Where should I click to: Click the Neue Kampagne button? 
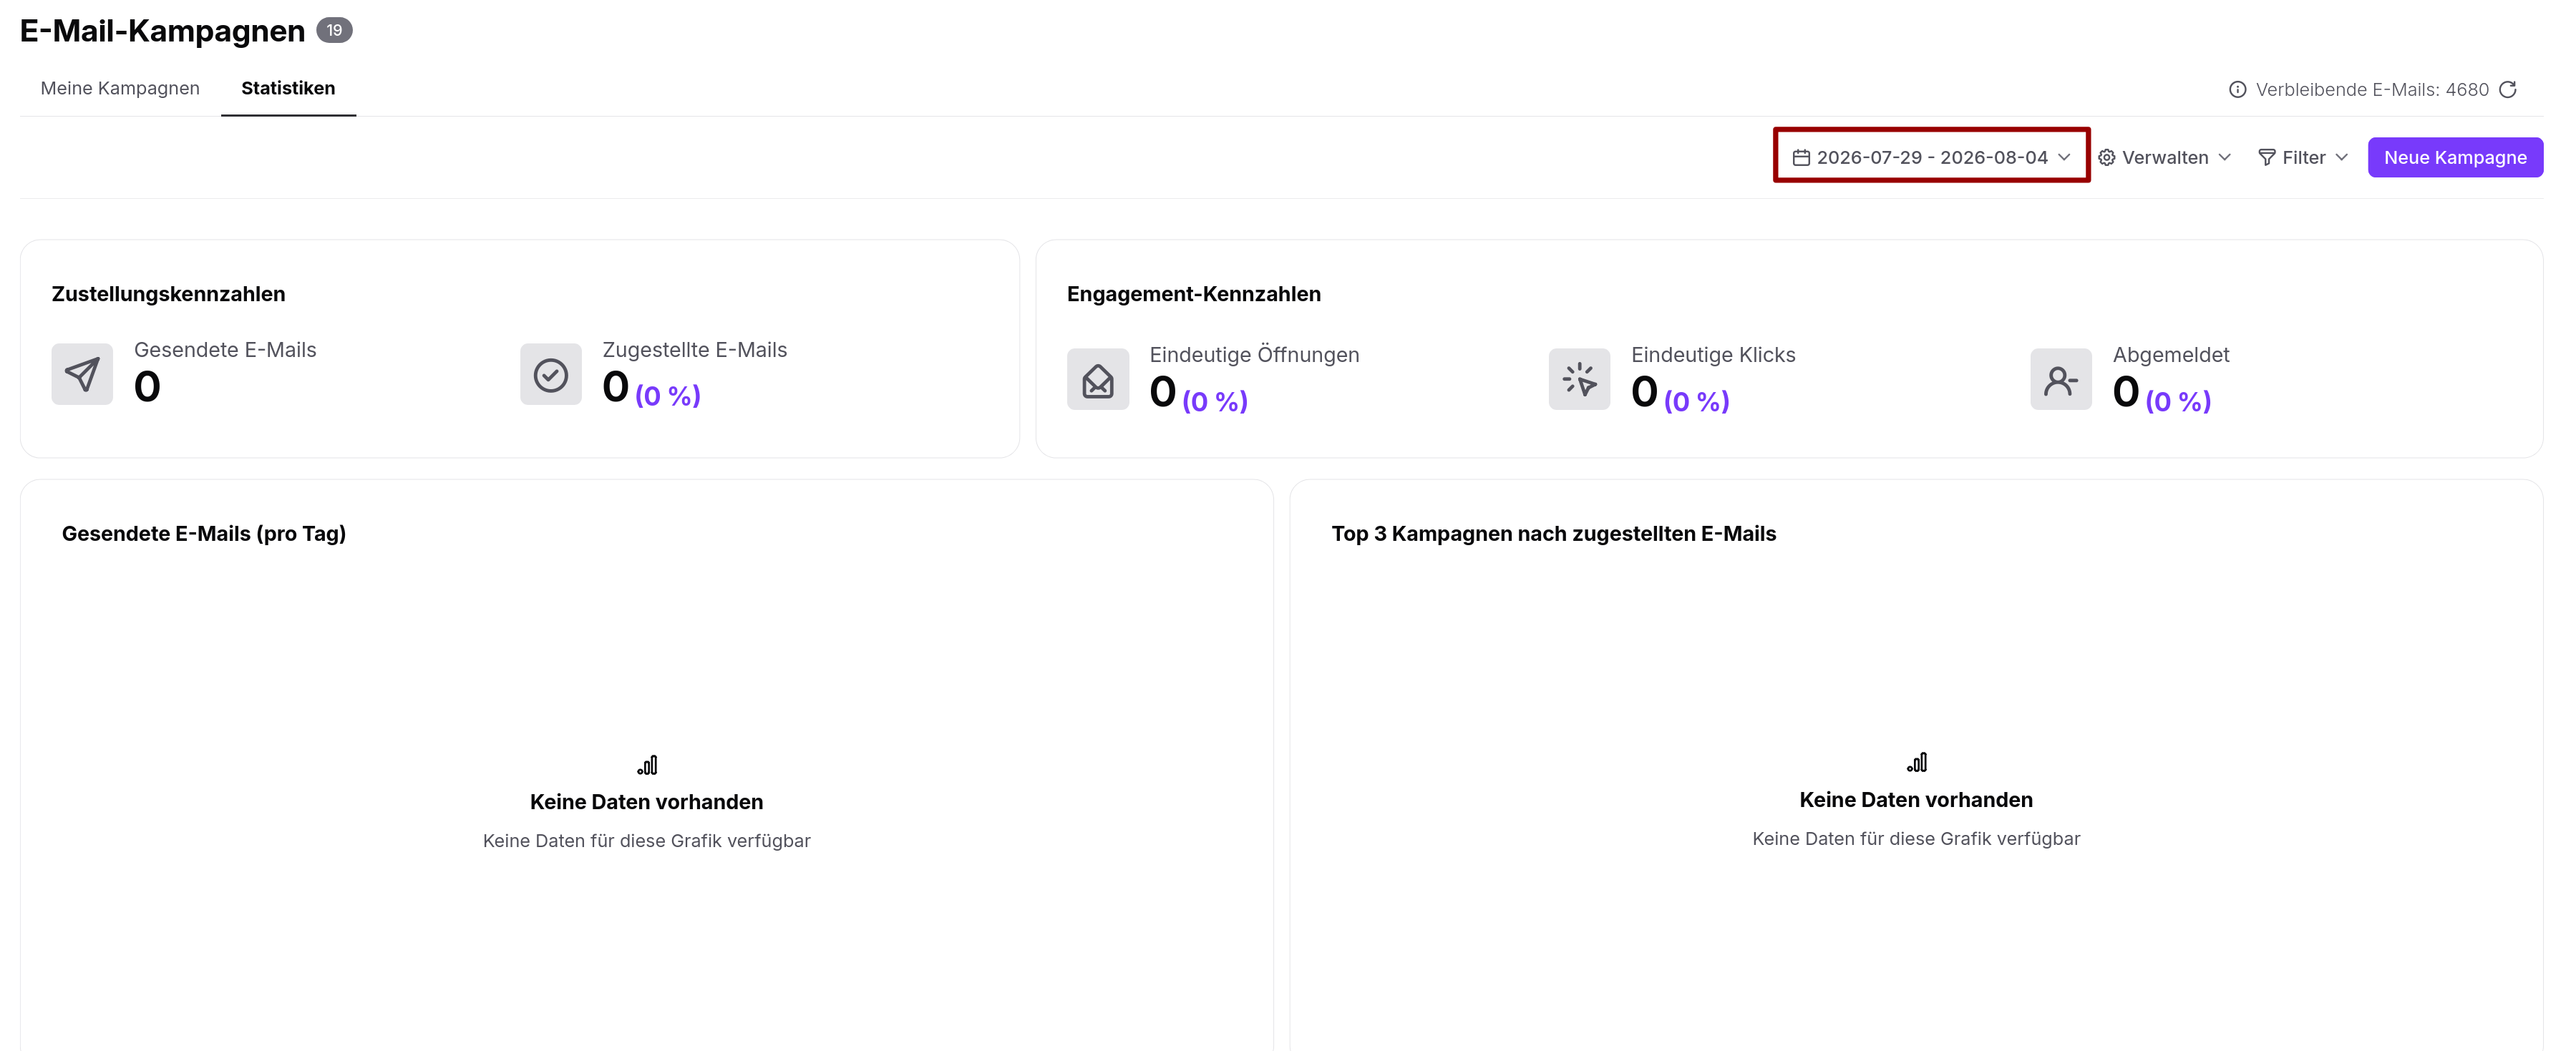[2454, 158]
